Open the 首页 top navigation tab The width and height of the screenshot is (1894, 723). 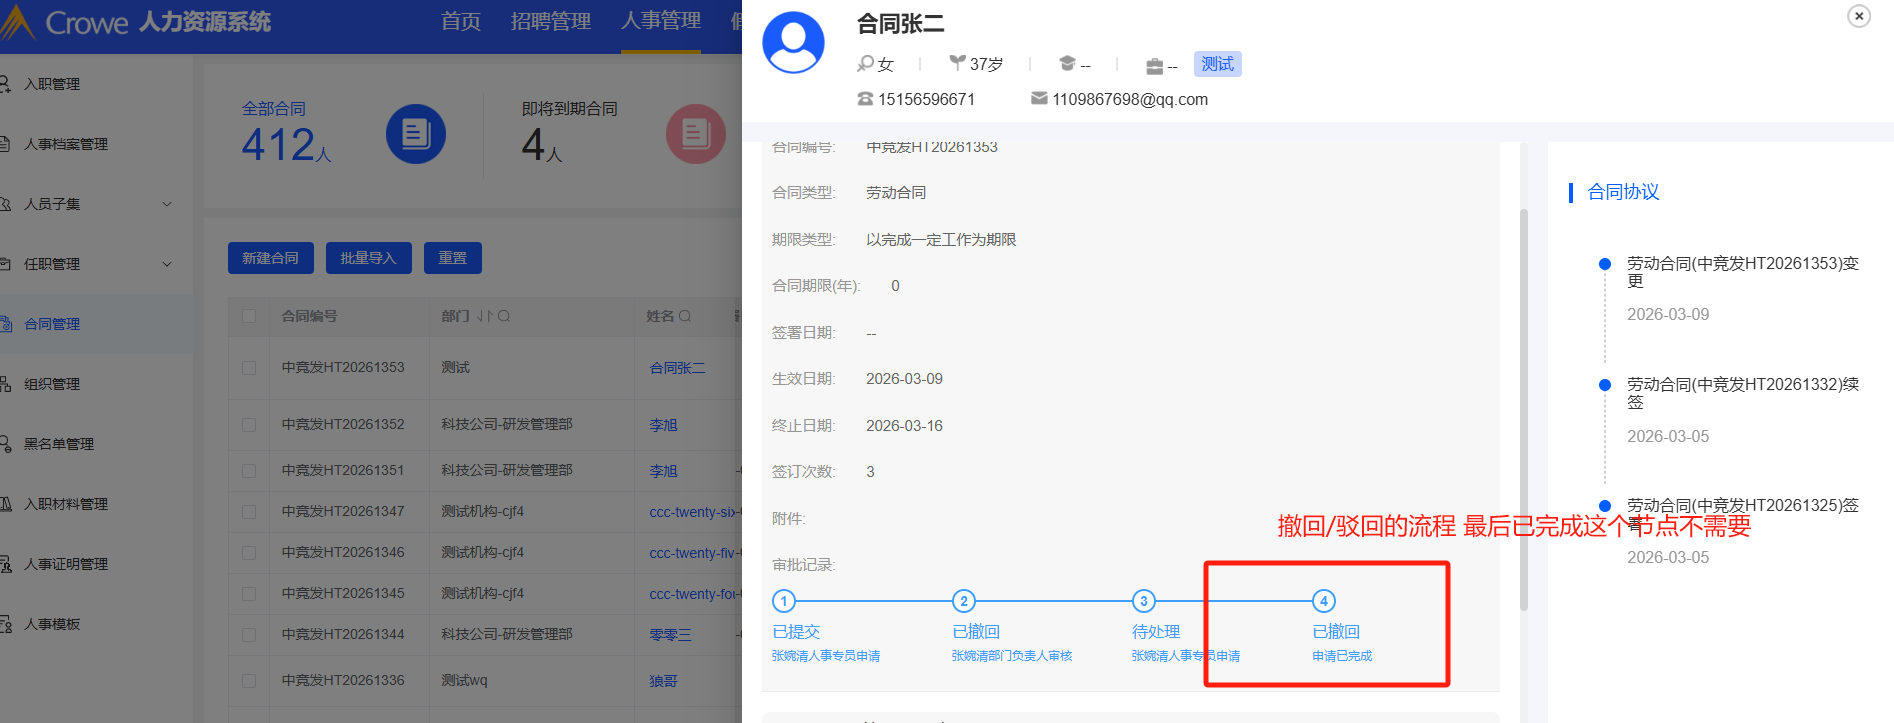pyautogui.click(x=461, y=21)
